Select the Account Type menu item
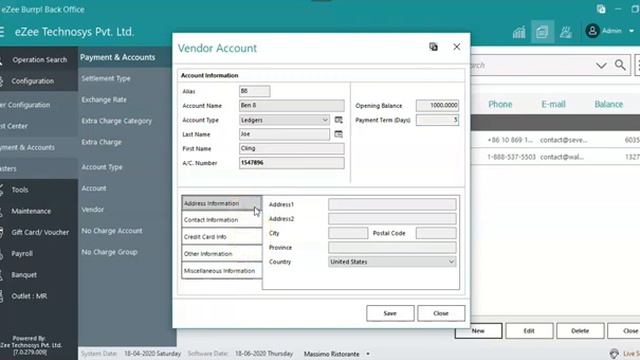 point(102,167)
